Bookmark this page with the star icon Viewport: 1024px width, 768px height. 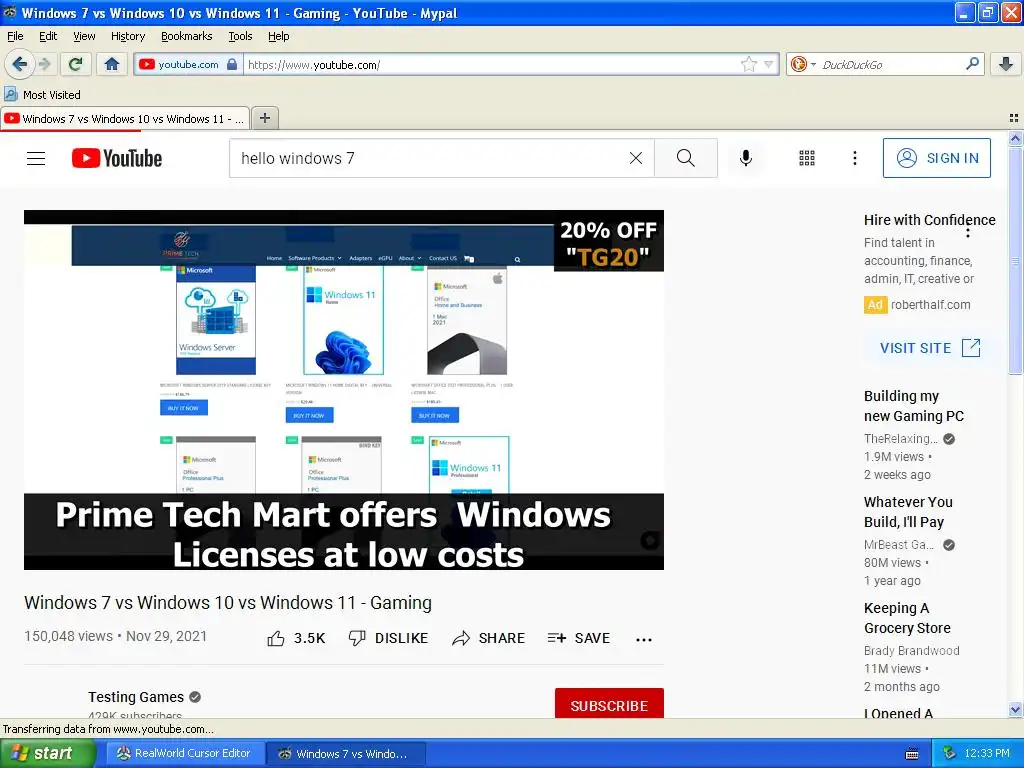[x=748, y=64]
